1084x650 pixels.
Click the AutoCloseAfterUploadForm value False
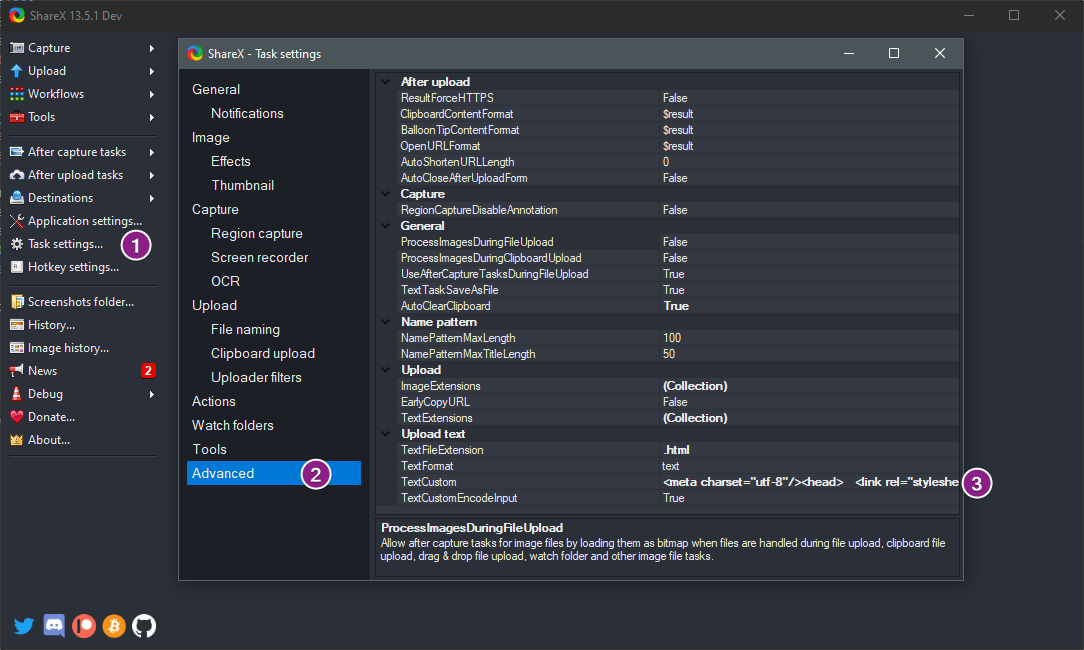(x=675, y=178)
